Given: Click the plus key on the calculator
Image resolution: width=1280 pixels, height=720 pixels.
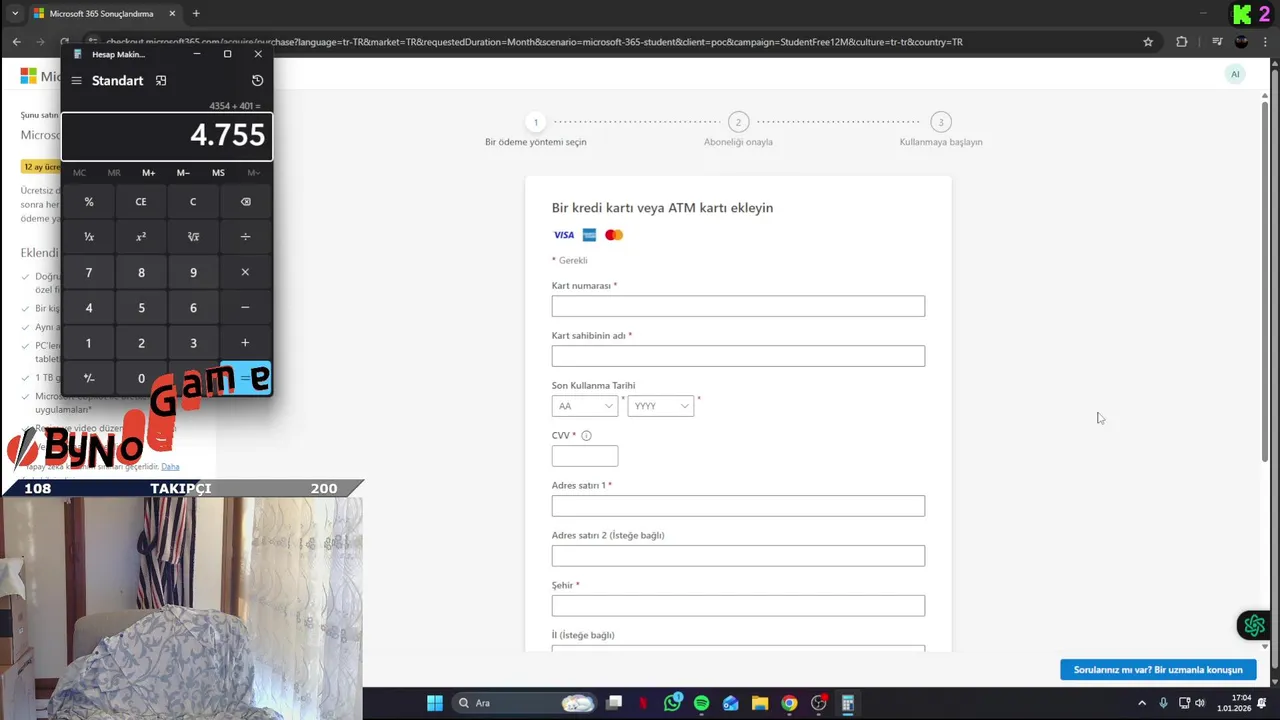Looking at the screenshot, I should pyautogui.click(x=245, y=343).
